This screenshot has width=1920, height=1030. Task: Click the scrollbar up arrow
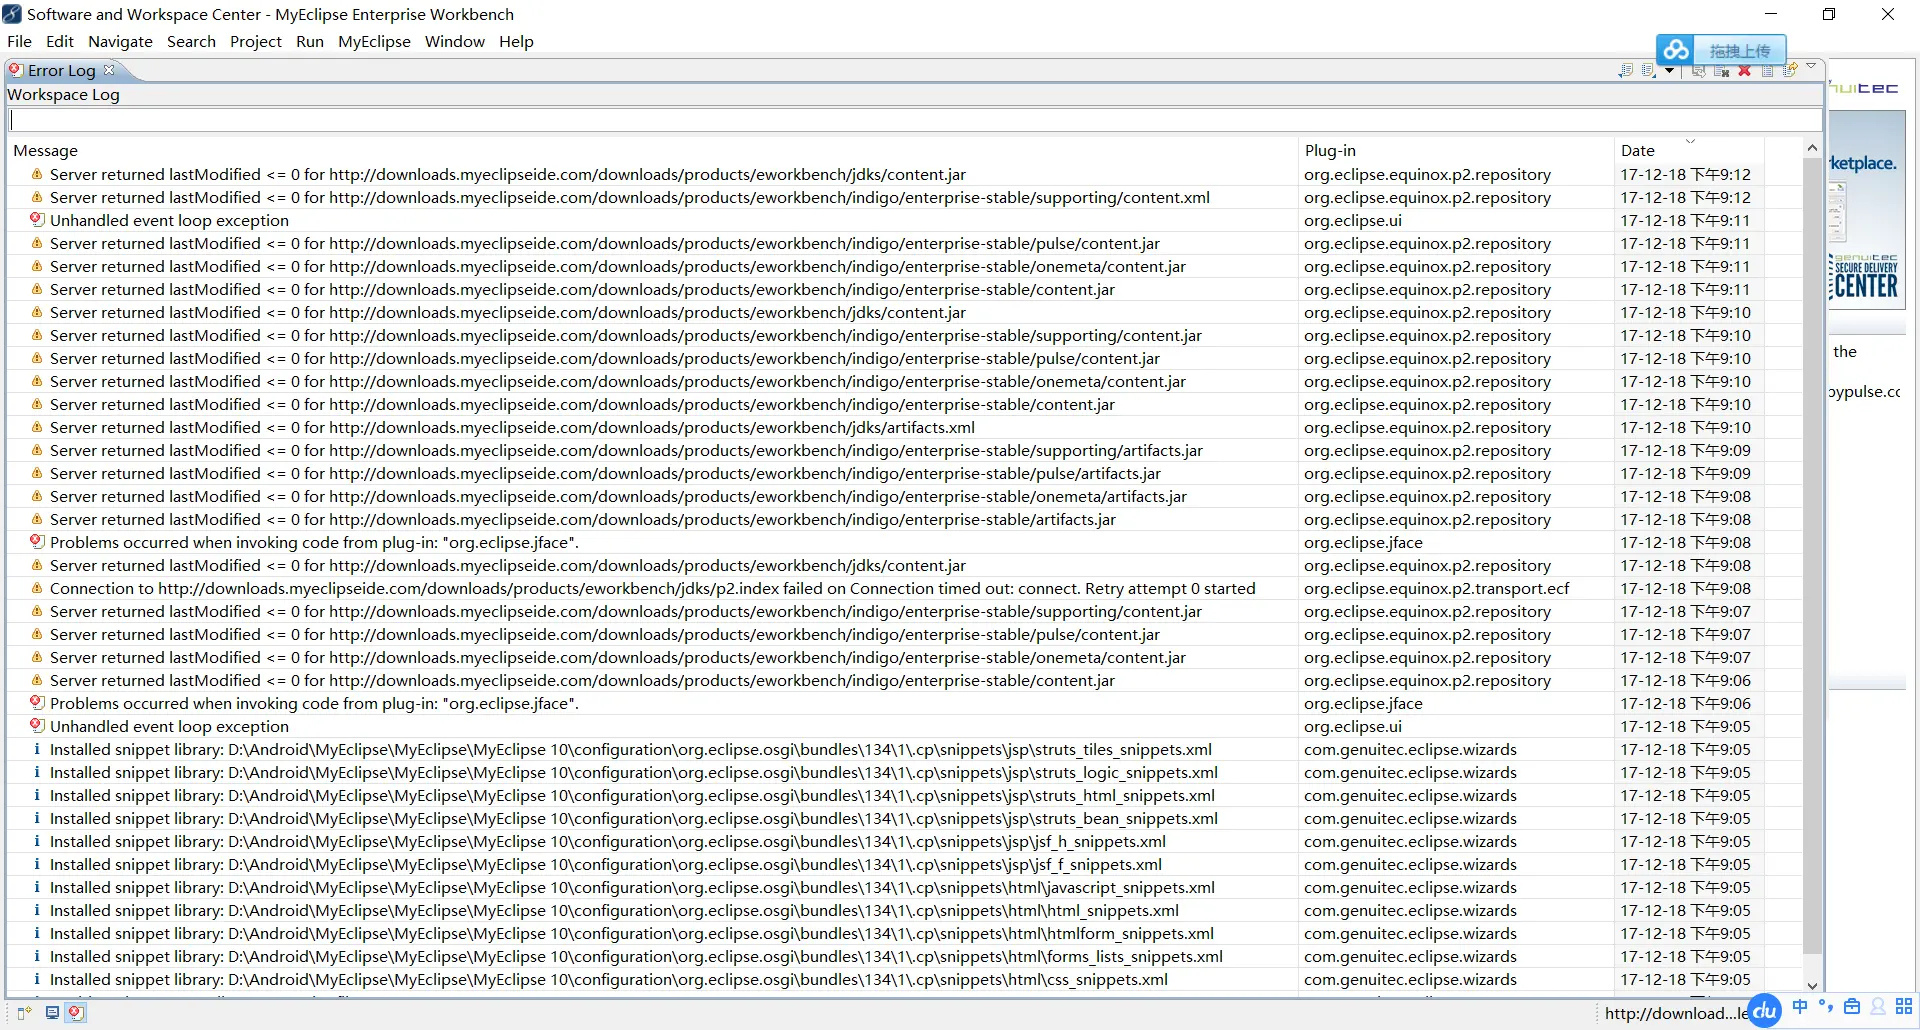(1812, 148)
